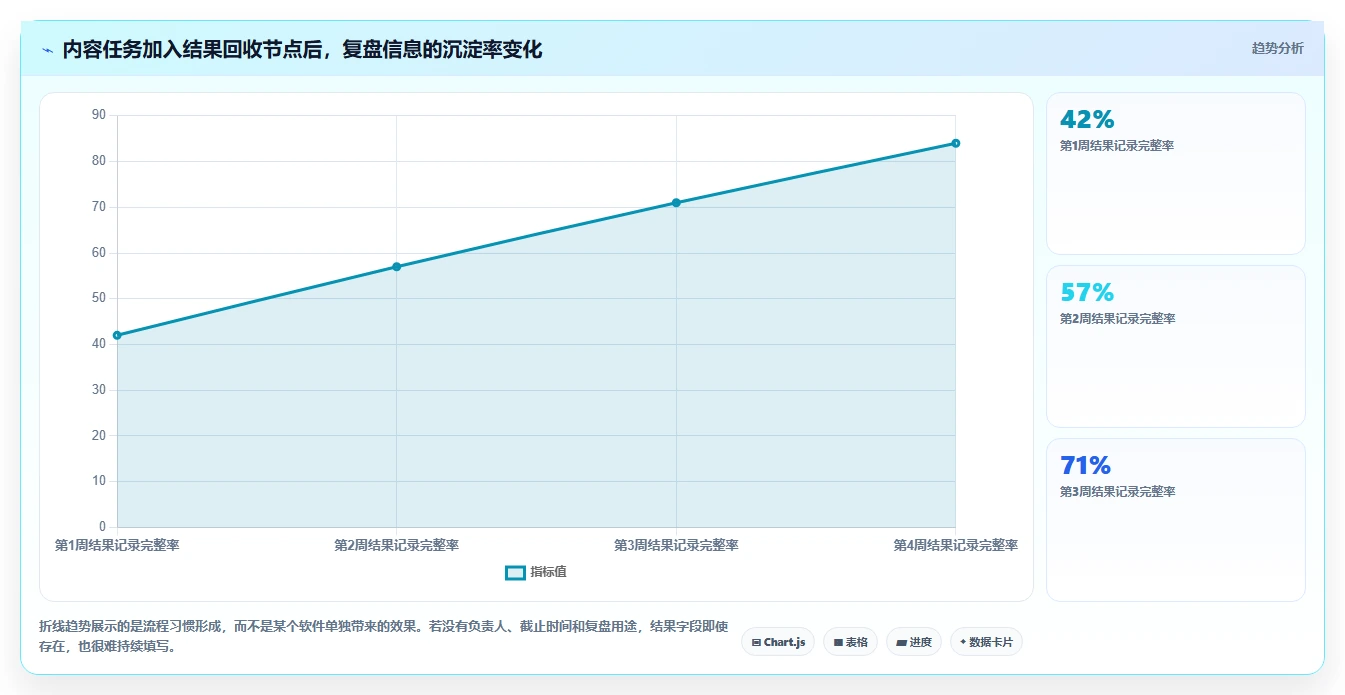Image resolution: width=1345 pixels, height=695 pixels.
Task: Open the 42% stat card
Action: click(x=1175, y=174)
